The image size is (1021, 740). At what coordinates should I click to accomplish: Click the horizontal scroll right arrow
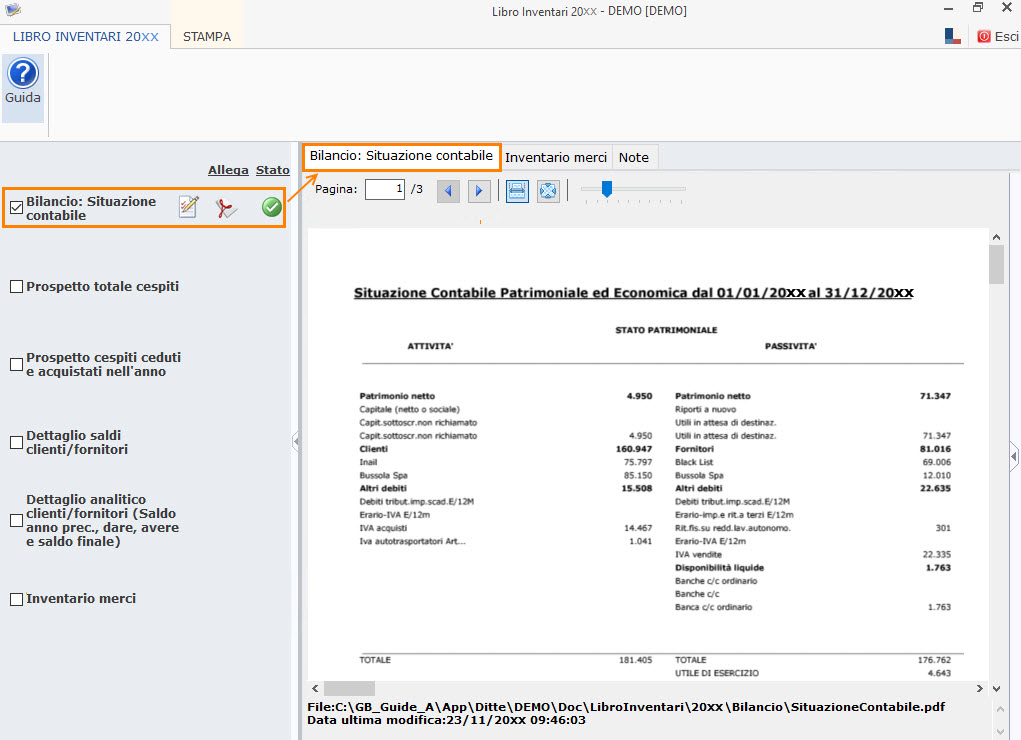point(979,689)
